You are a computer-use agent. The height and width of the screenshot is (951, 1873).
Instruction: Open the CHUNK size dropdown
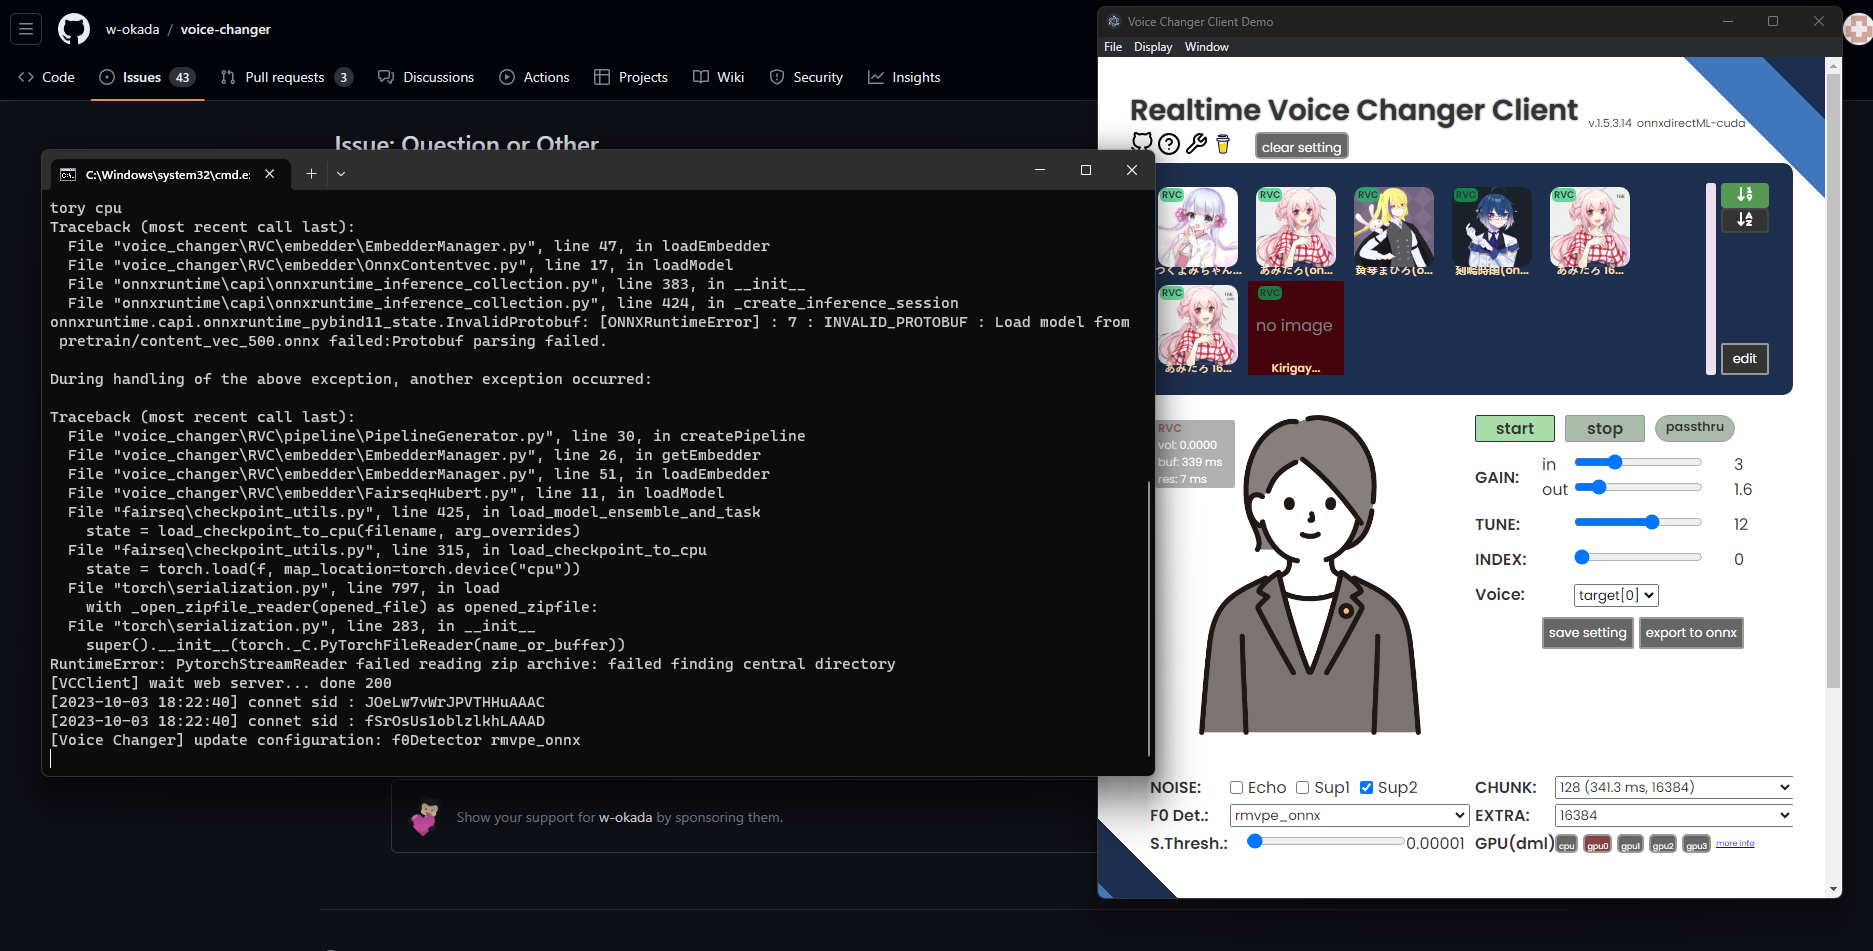click(x=1671, y=787)
